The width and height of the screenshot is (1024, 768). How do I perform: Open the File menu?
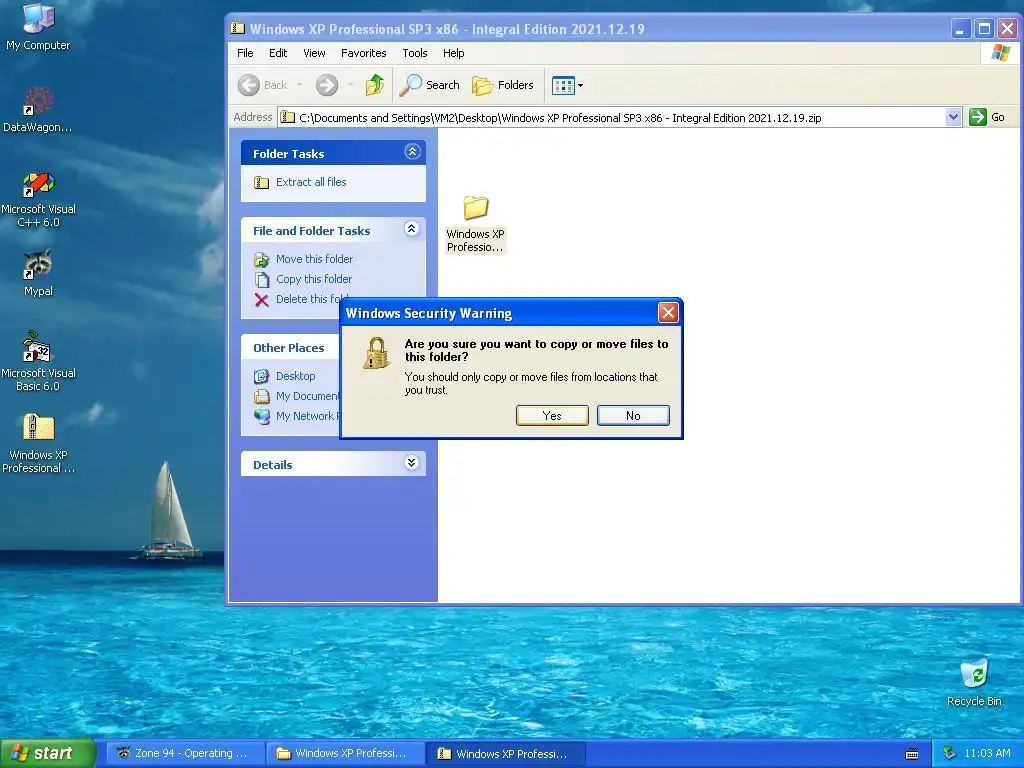click(245, 53)
